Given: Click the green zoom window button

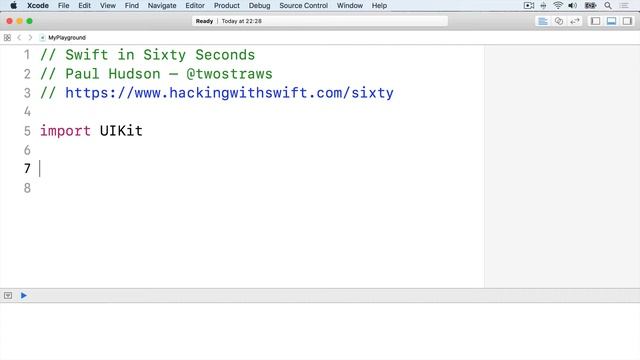Looking at the screenshot, I should coord(29,21).
